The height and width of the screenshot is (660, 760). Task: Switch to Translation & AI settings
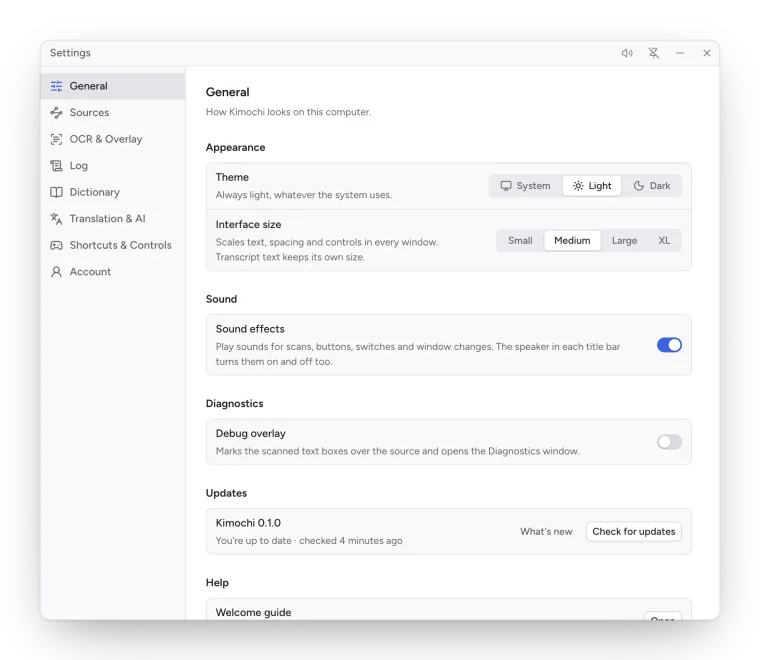point(112,219)
